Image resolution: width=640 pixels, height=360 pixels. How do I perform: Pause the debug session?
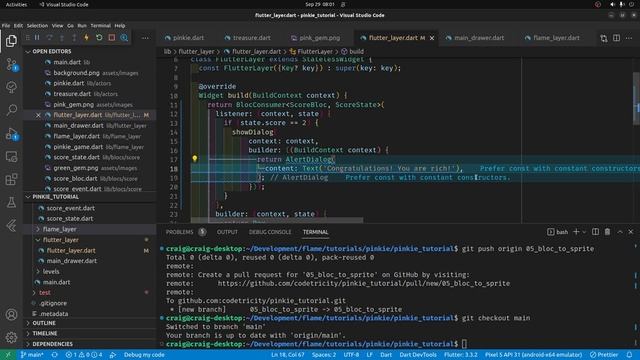coord(37,38)
